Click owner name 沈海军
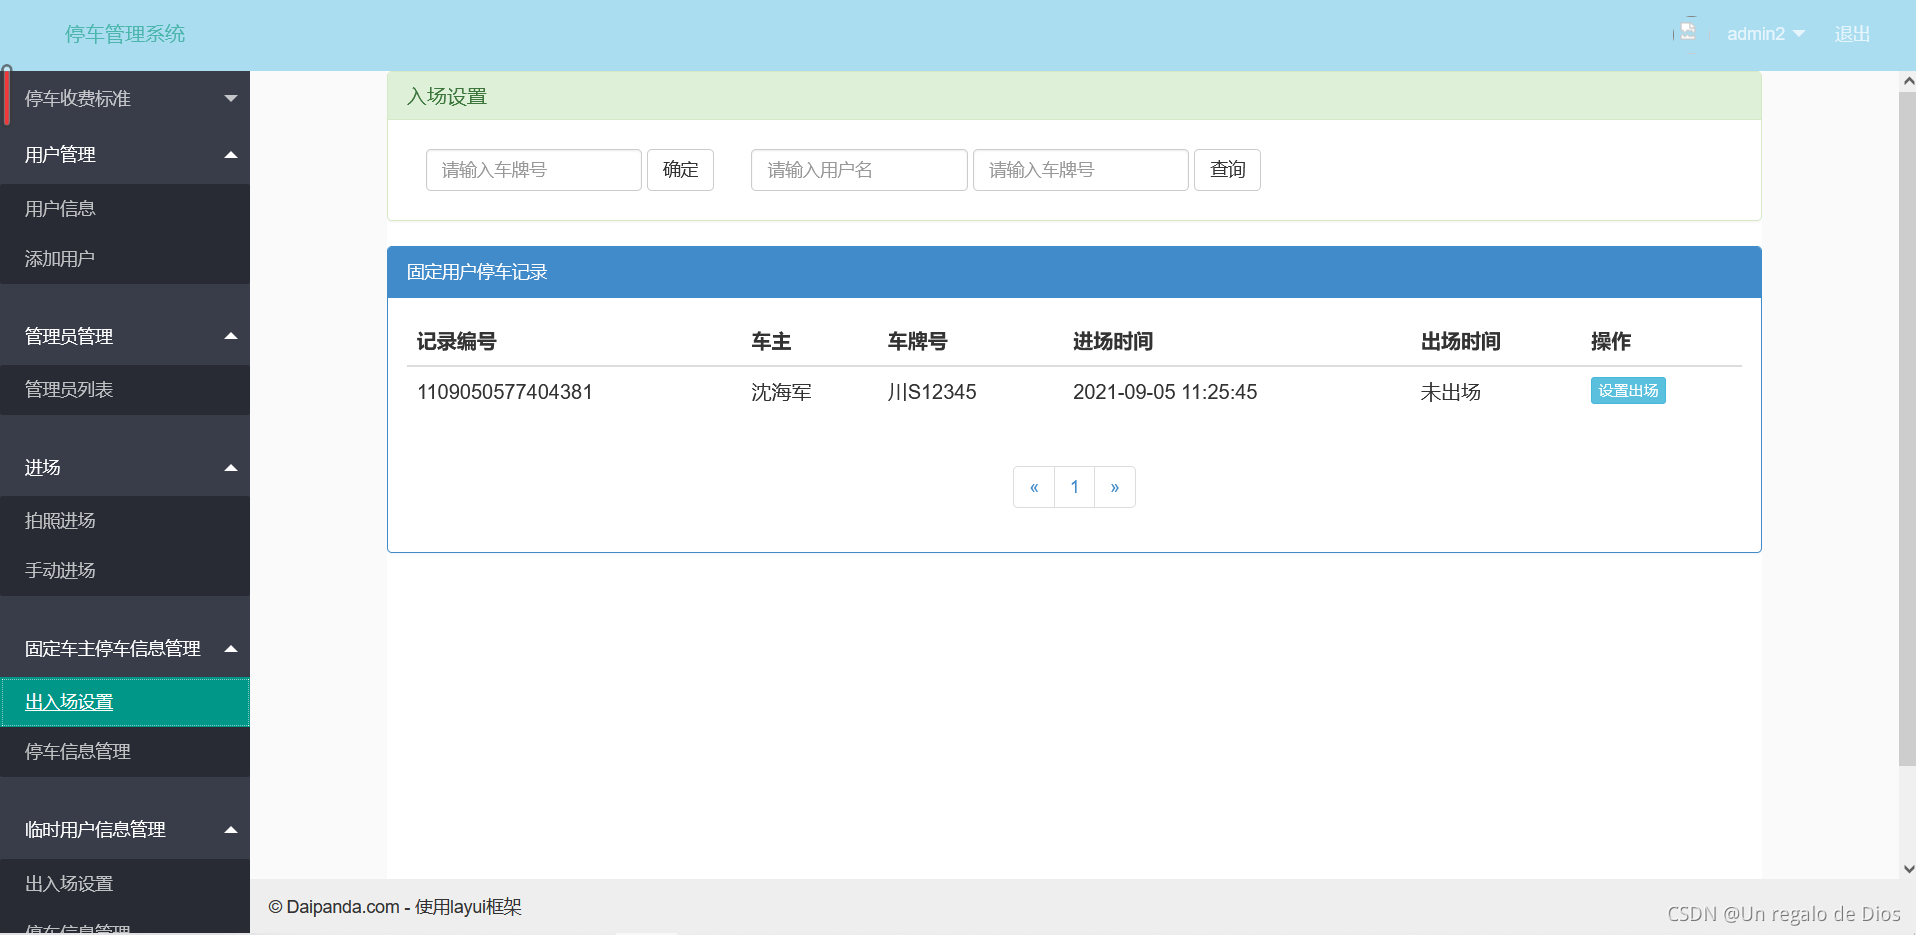This screenshot has height=935, width=1916. point(781,392)
